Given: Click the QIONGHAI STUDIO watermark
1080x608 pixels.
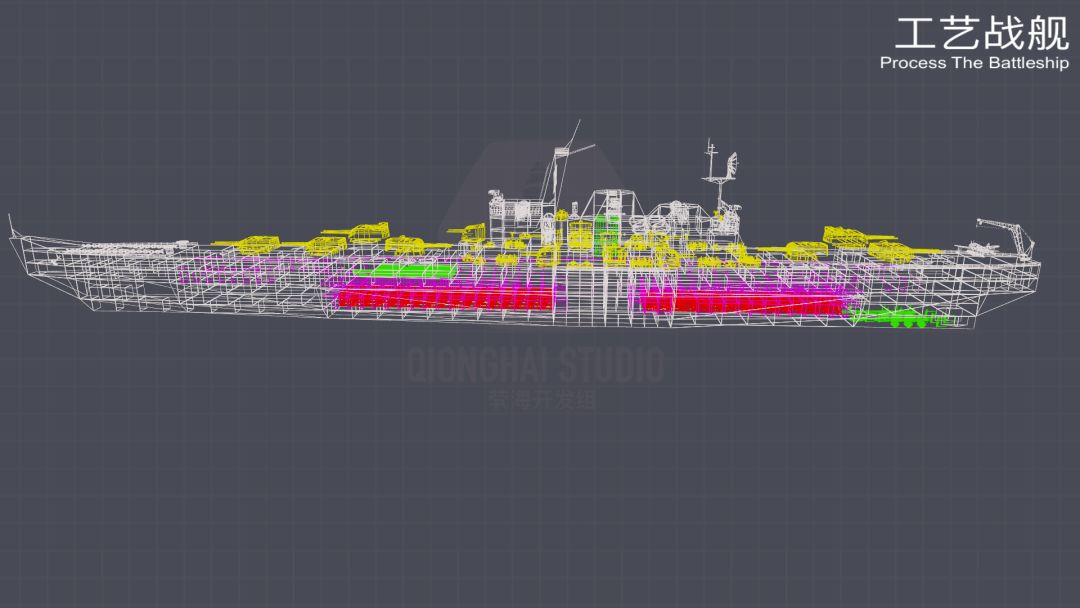Looking at the screenshot, I should pos(536,365).
